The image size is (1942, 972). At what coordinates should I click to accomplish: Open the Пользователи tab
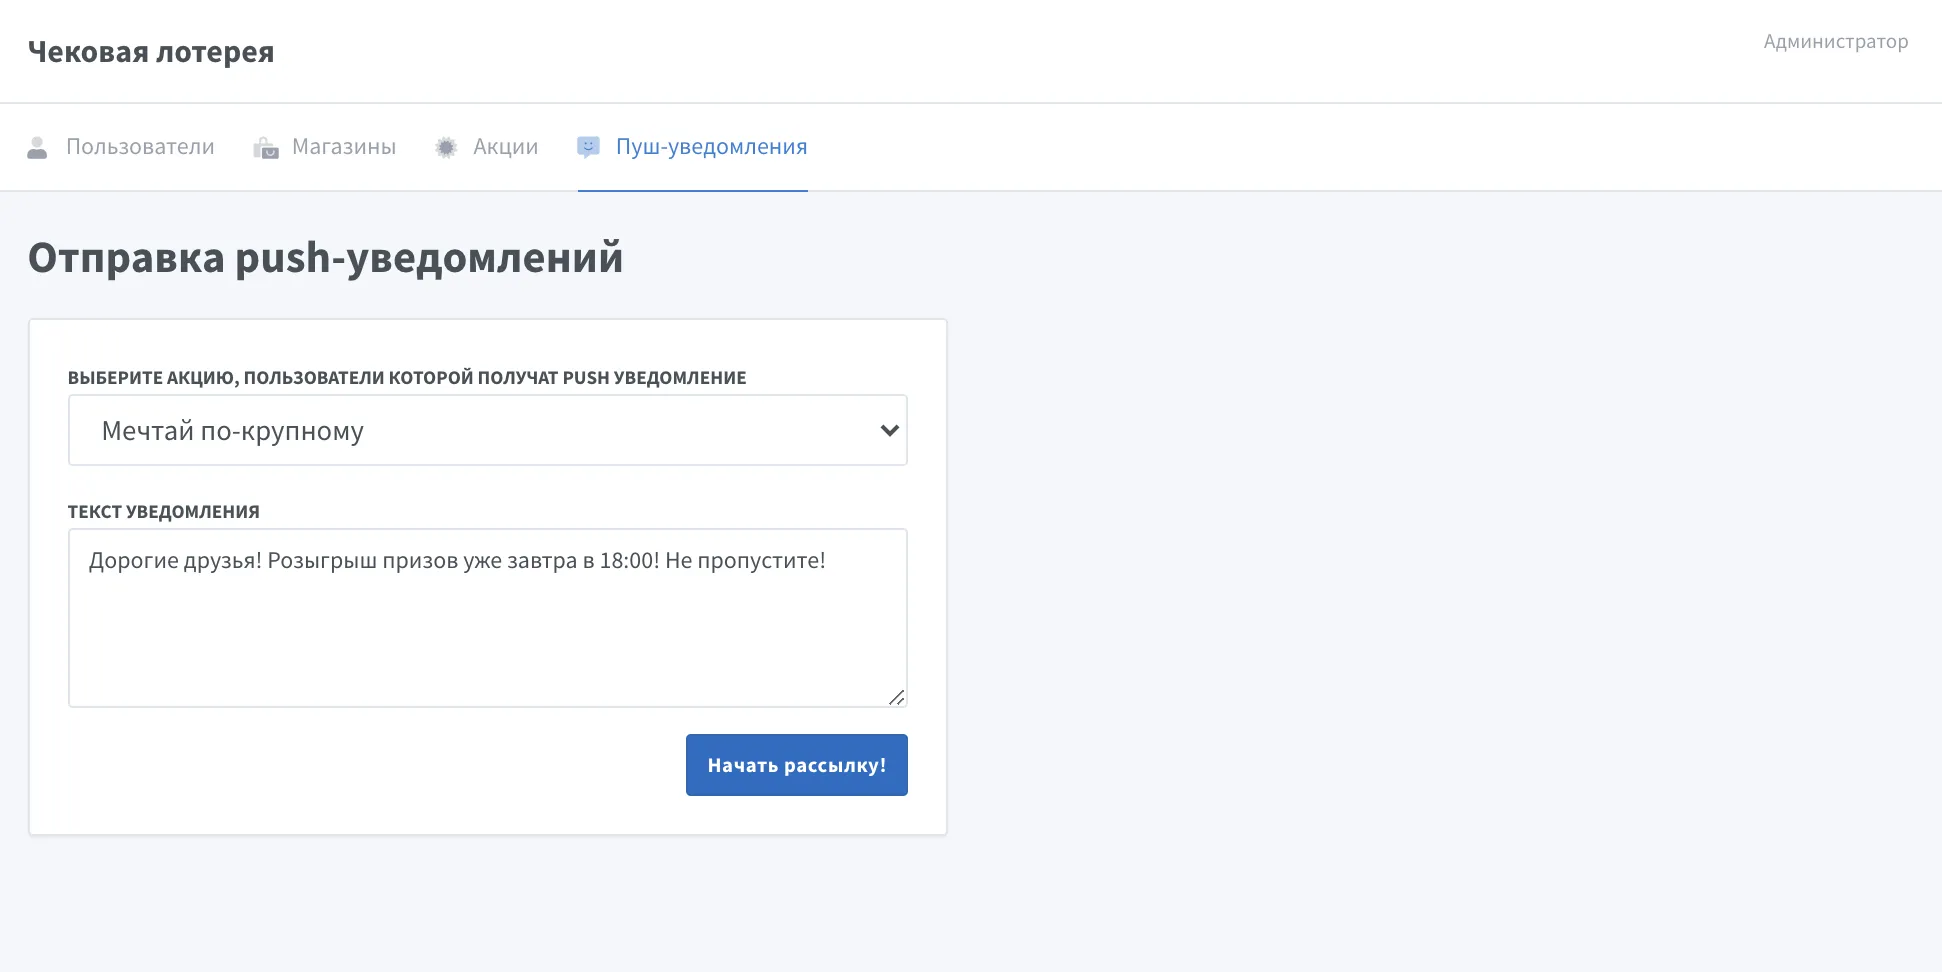click(x=140, y=147)
